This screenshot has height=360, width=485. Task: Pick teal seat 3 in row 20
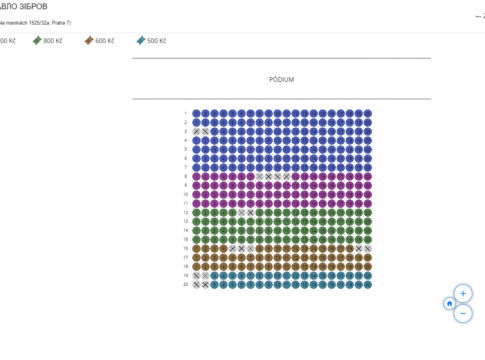(214, 285)
